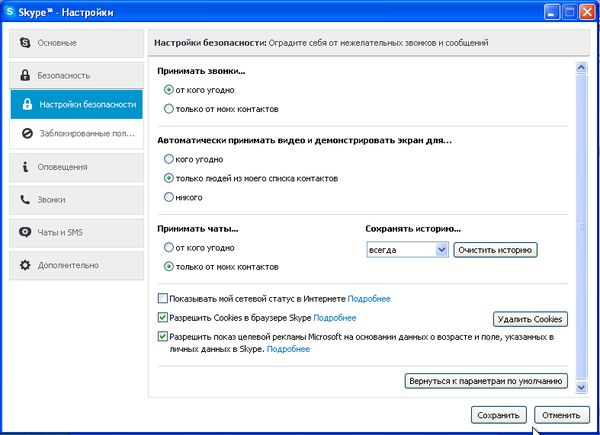Open Дополнительно section

click(77, 265)
